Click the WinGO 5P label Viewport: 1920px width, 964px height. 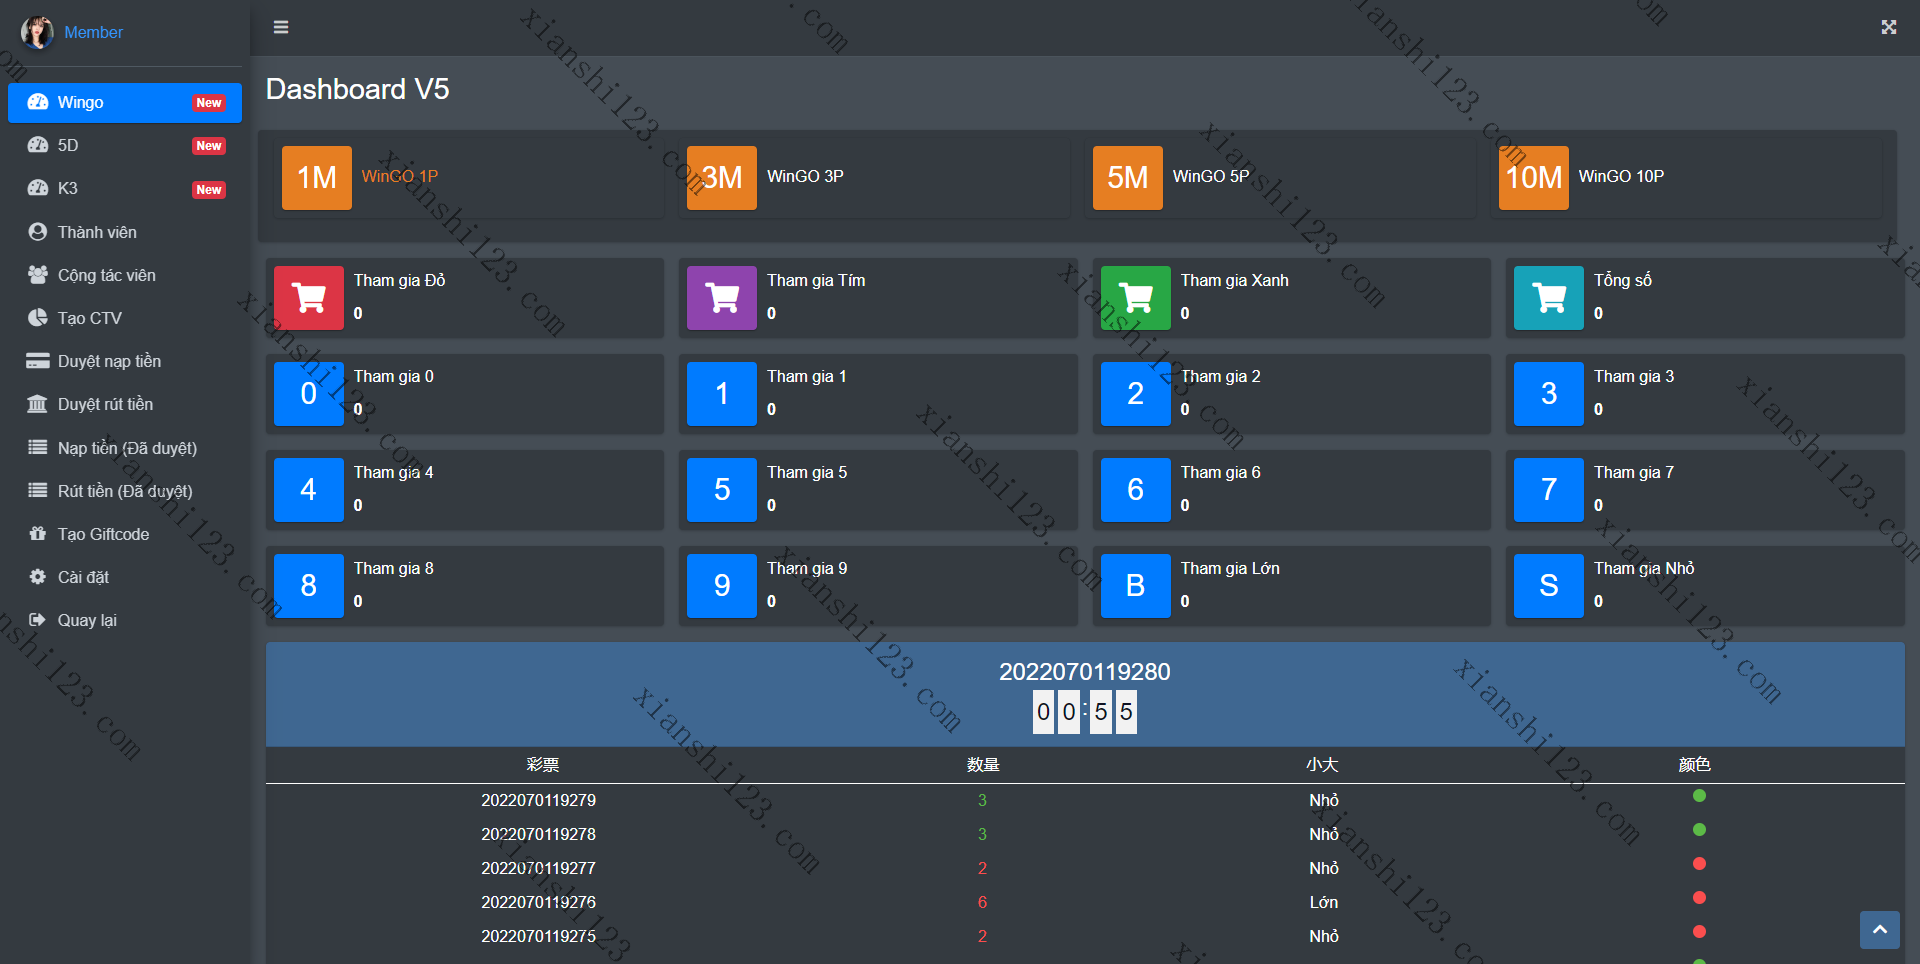point(1211,176)
